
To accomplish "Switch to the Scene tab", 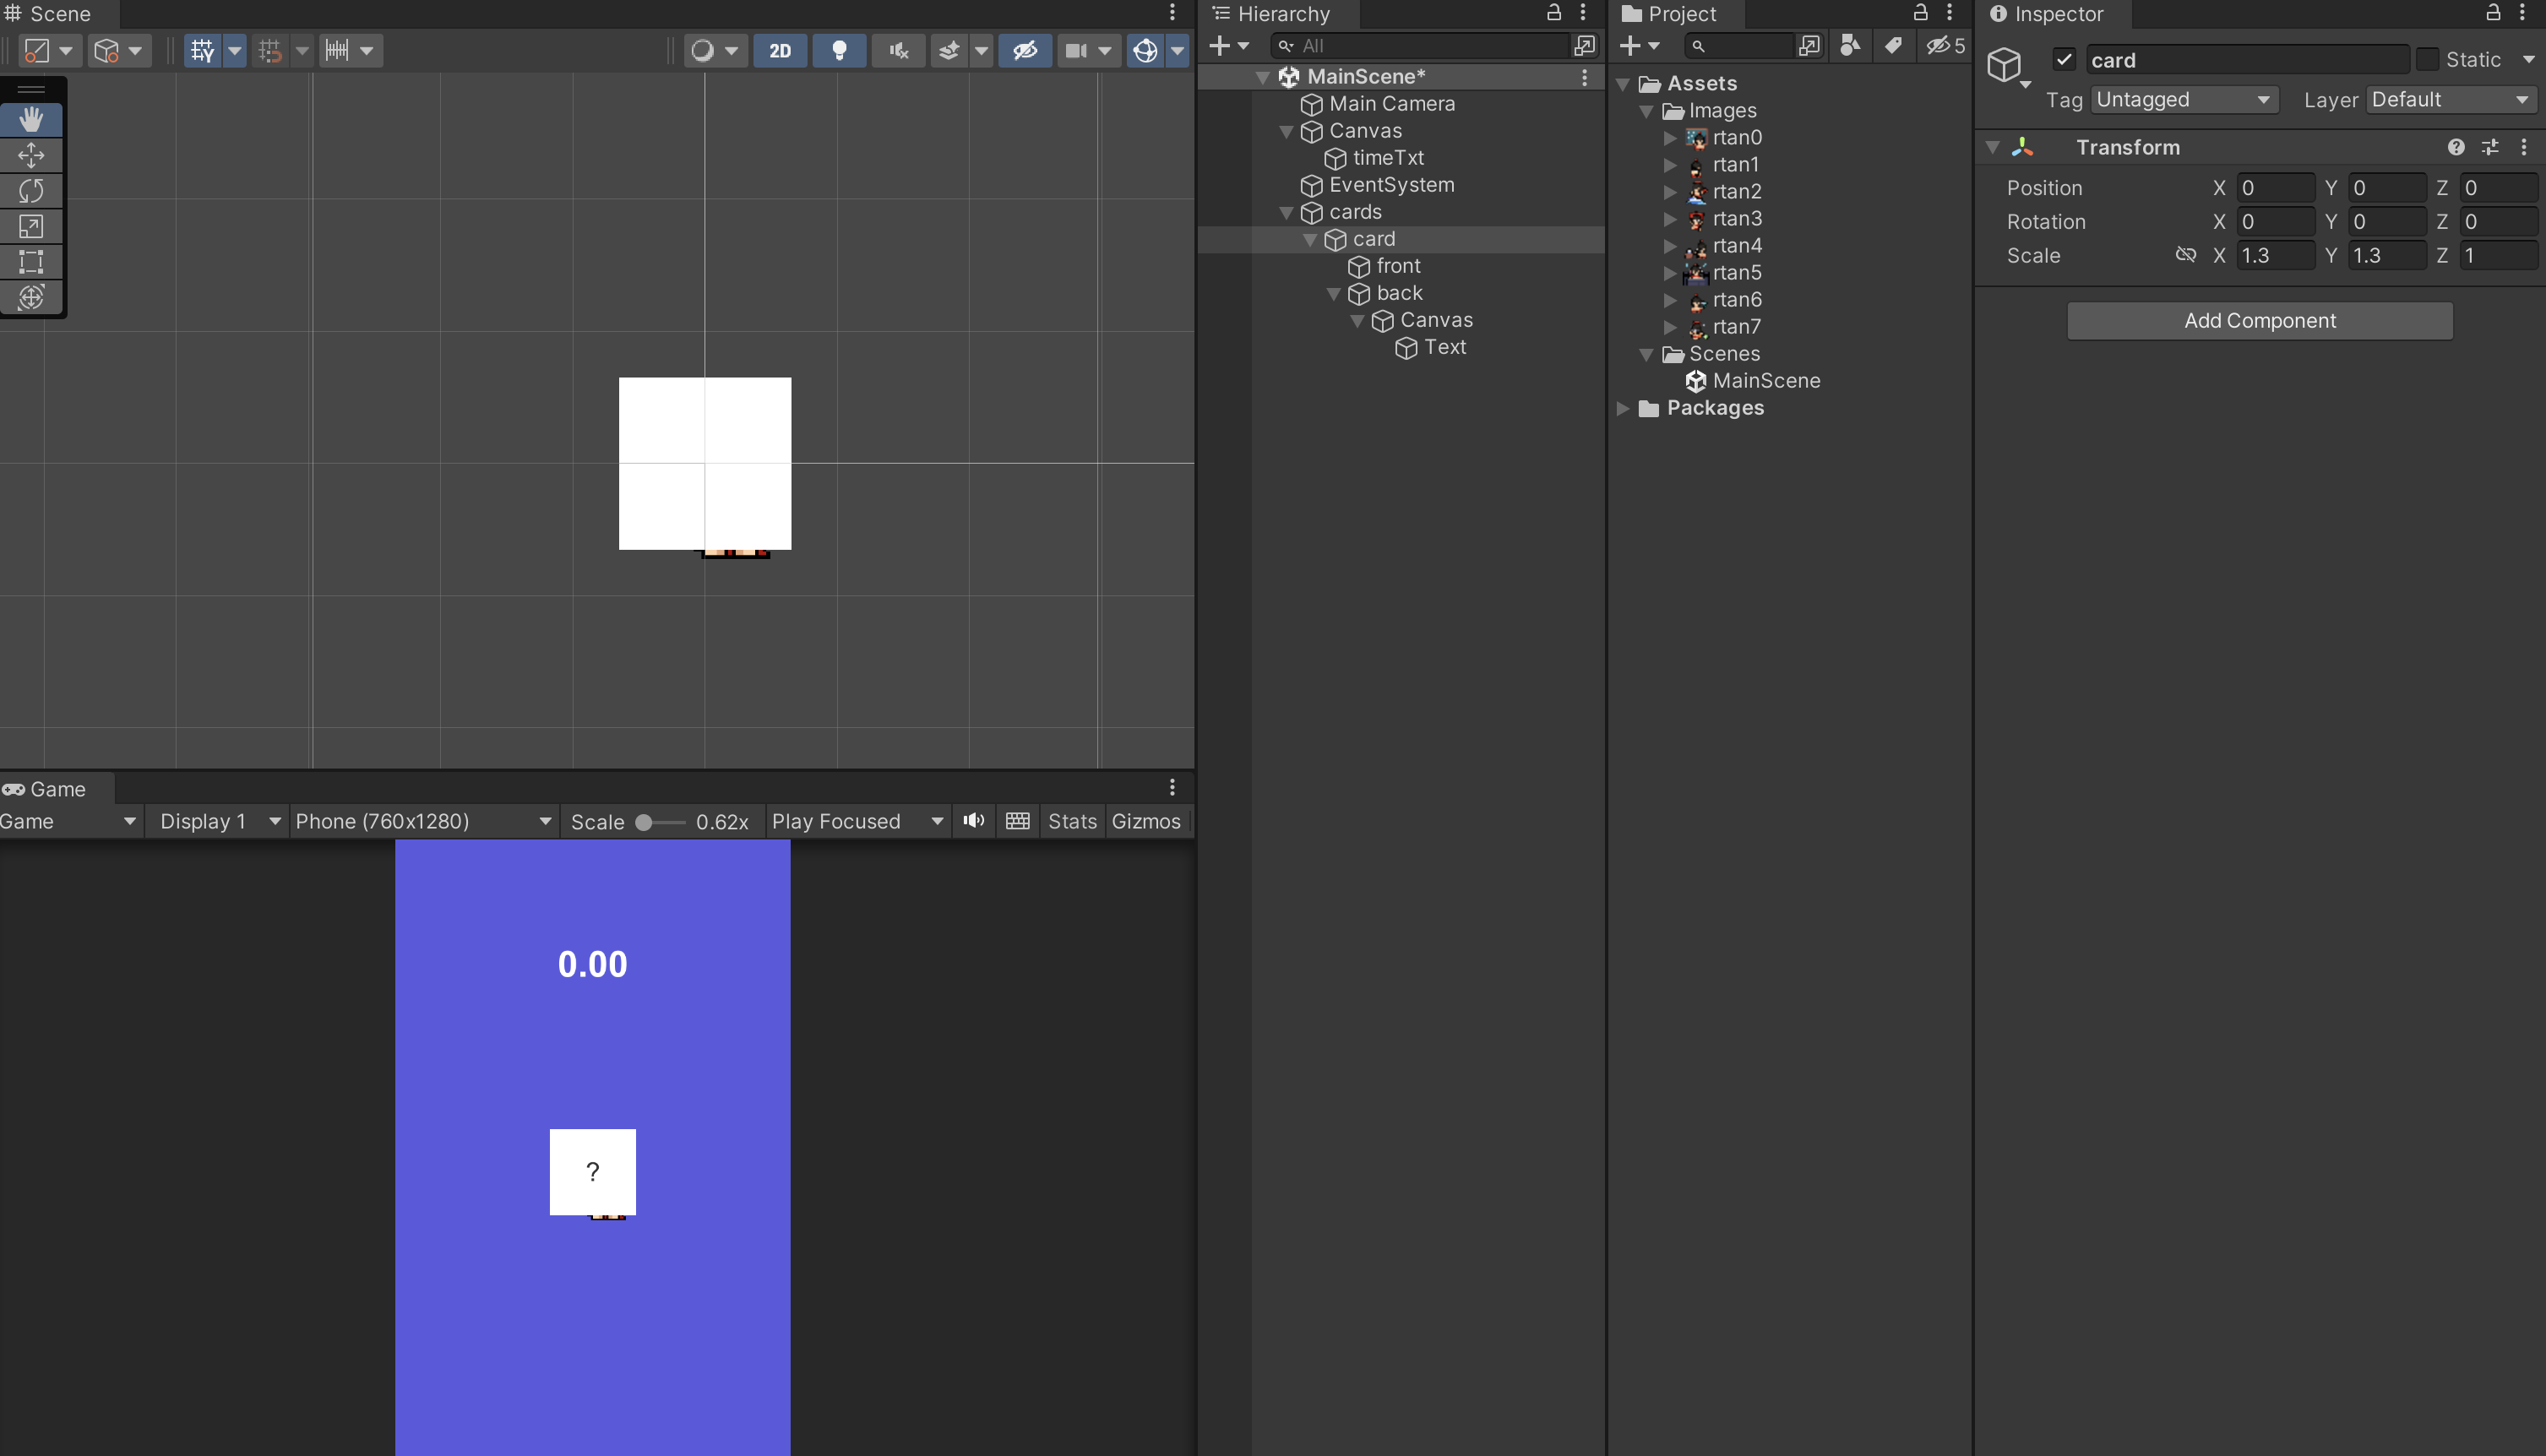I will pos(60,14).
